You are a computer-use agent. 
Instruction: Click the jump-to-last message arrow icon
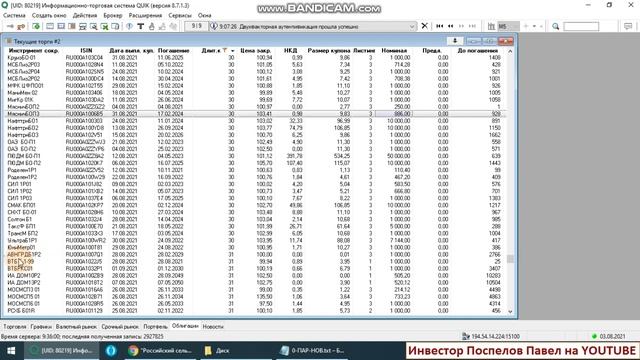point(472,26)
